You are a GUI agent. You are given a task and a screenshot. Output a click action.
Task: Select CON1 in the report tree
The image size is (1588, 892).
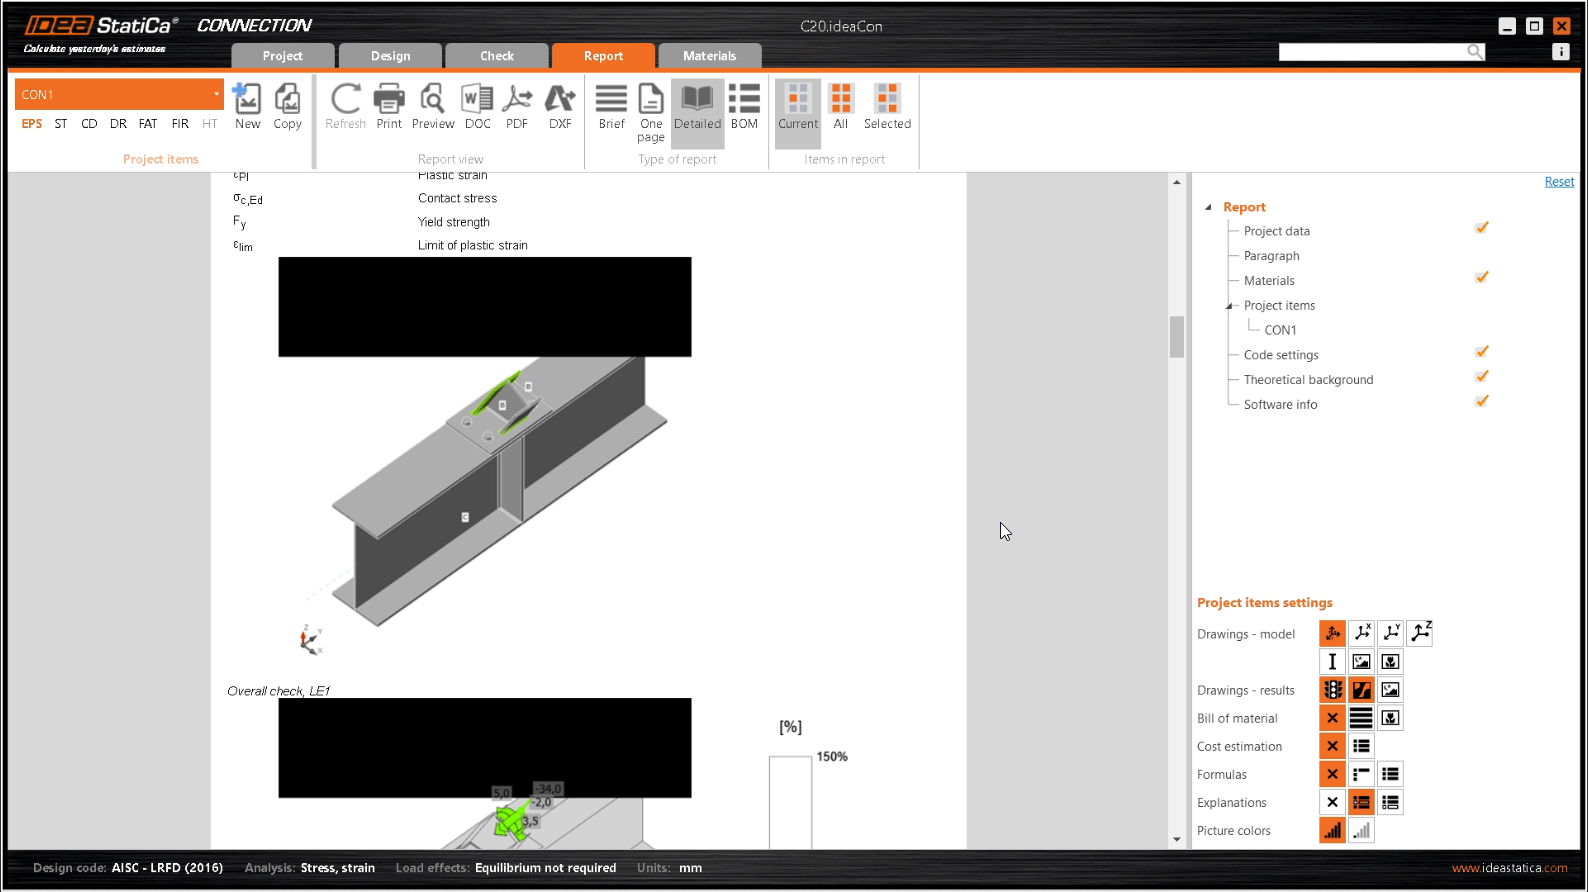[x=1280, y=330]
